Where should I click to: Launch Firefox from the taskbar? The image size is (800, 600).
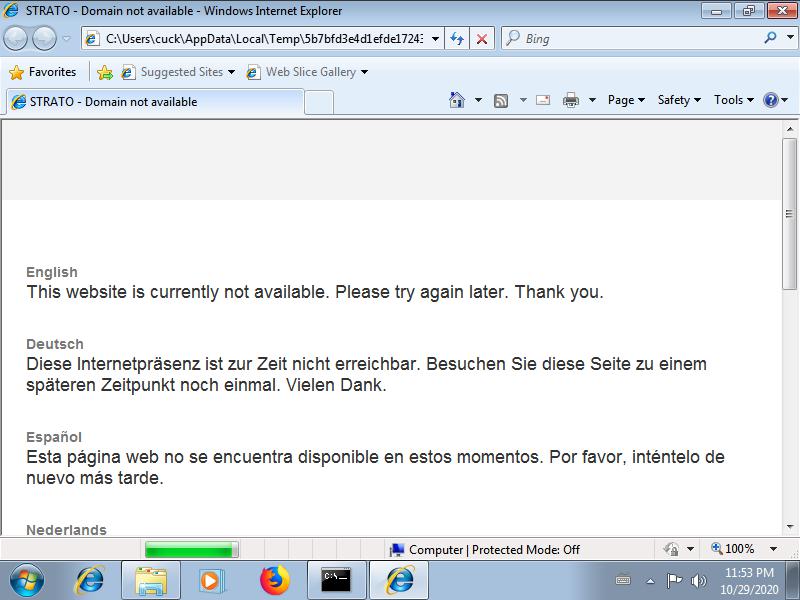pos(274,580)
